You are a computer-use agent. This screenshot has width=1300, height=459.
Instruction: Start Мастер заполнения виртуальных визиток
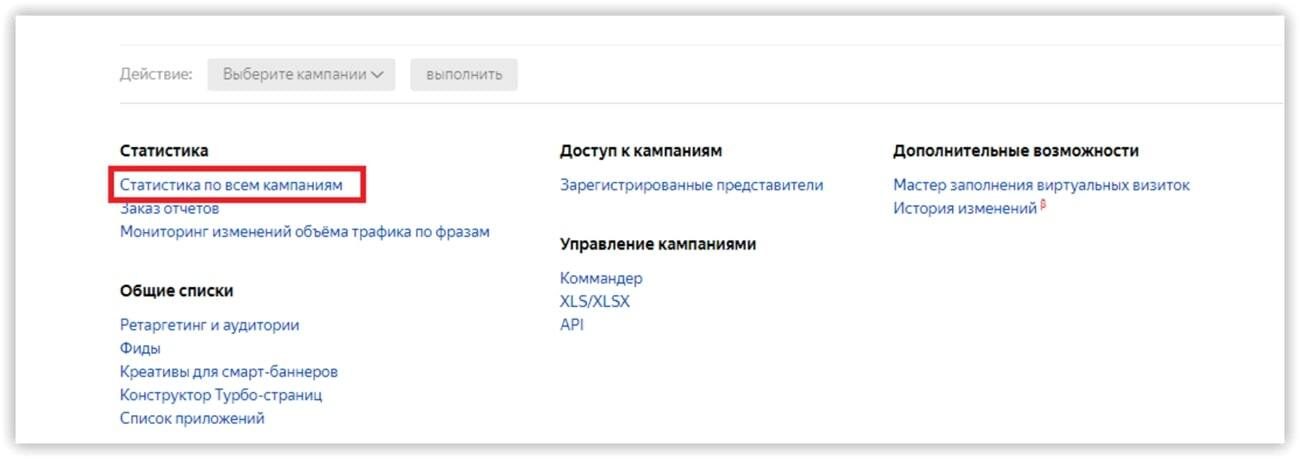tap(1041, 185)
